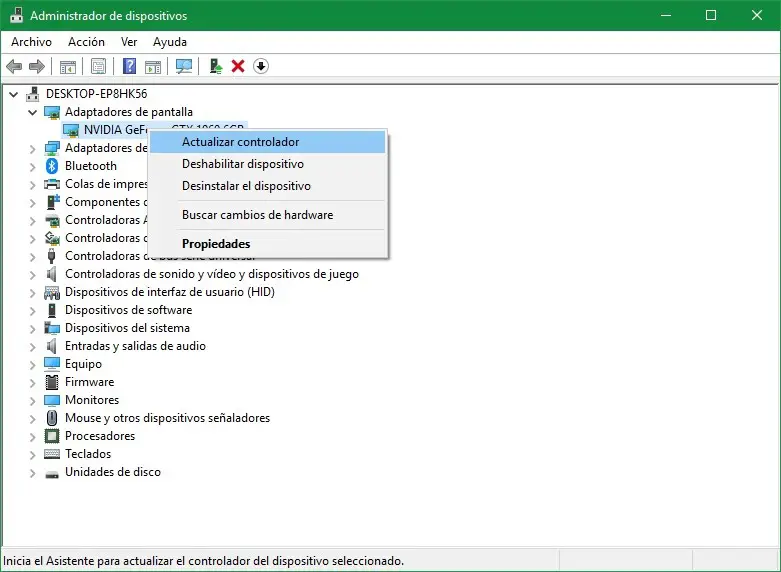The width and height of the screenshot is (781, 572).
Task: Select the Adaptadores de pantalla label
Action: (x=129, y=112)
